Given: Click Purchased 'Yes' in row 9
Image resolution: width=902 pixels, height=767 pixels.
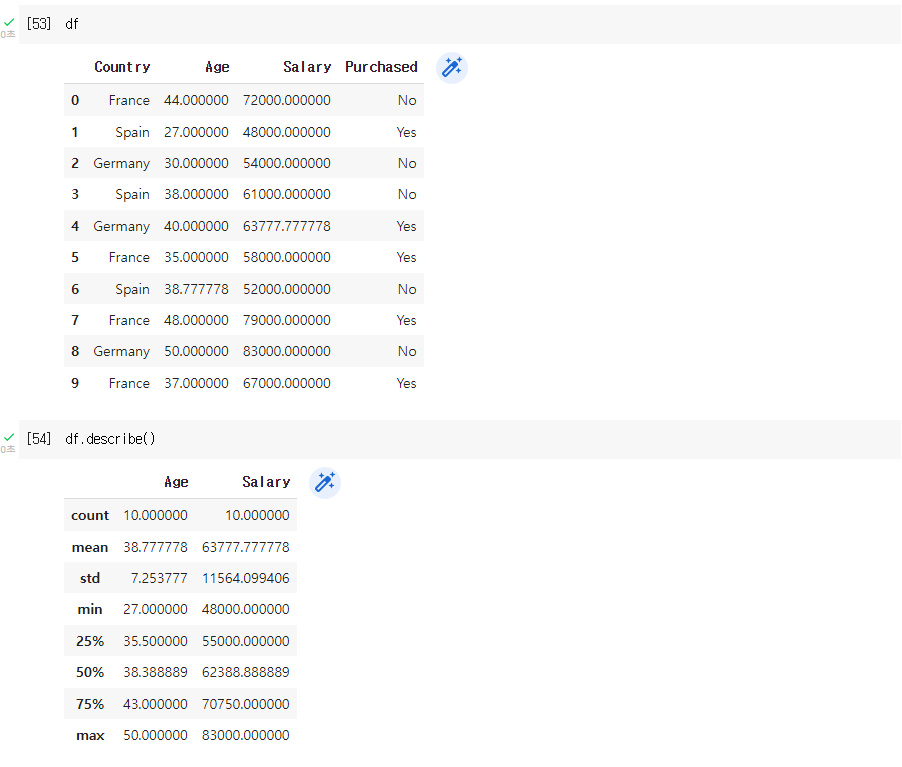Looking at the screenshot, I should 406,384.
